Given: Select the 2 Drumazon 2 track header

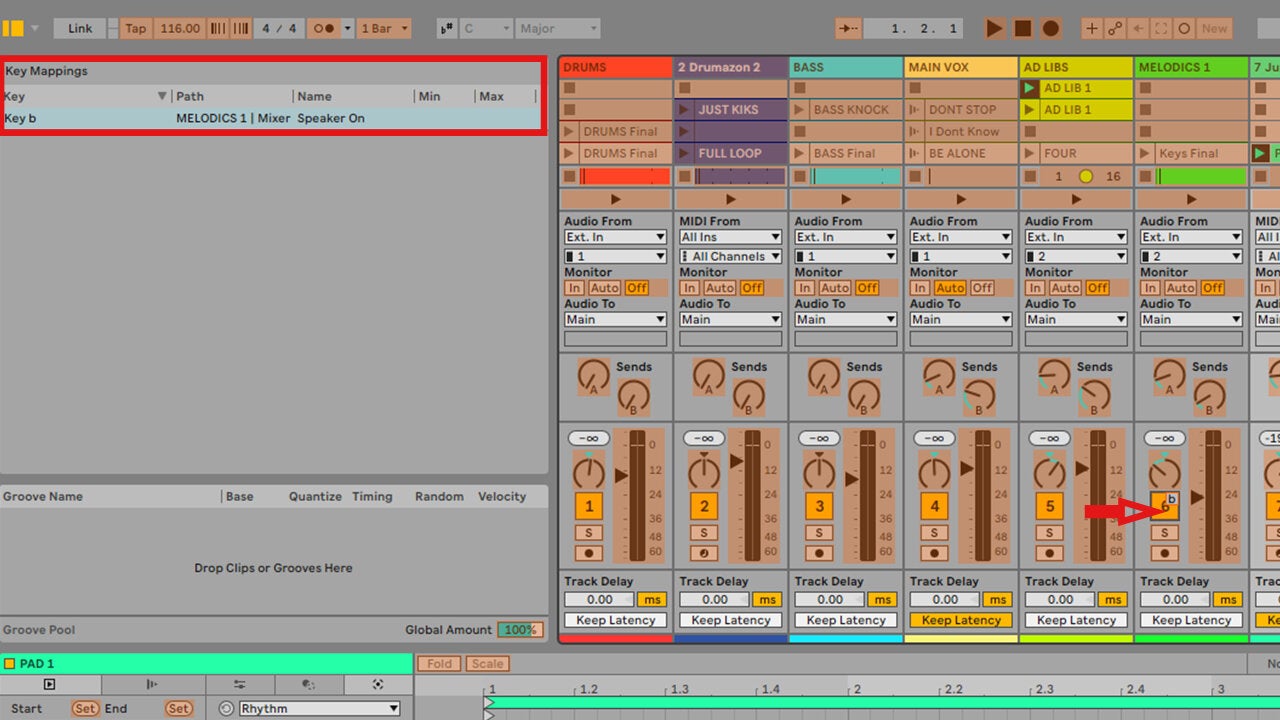Looking at the screenshot, I should pos(730,67).
